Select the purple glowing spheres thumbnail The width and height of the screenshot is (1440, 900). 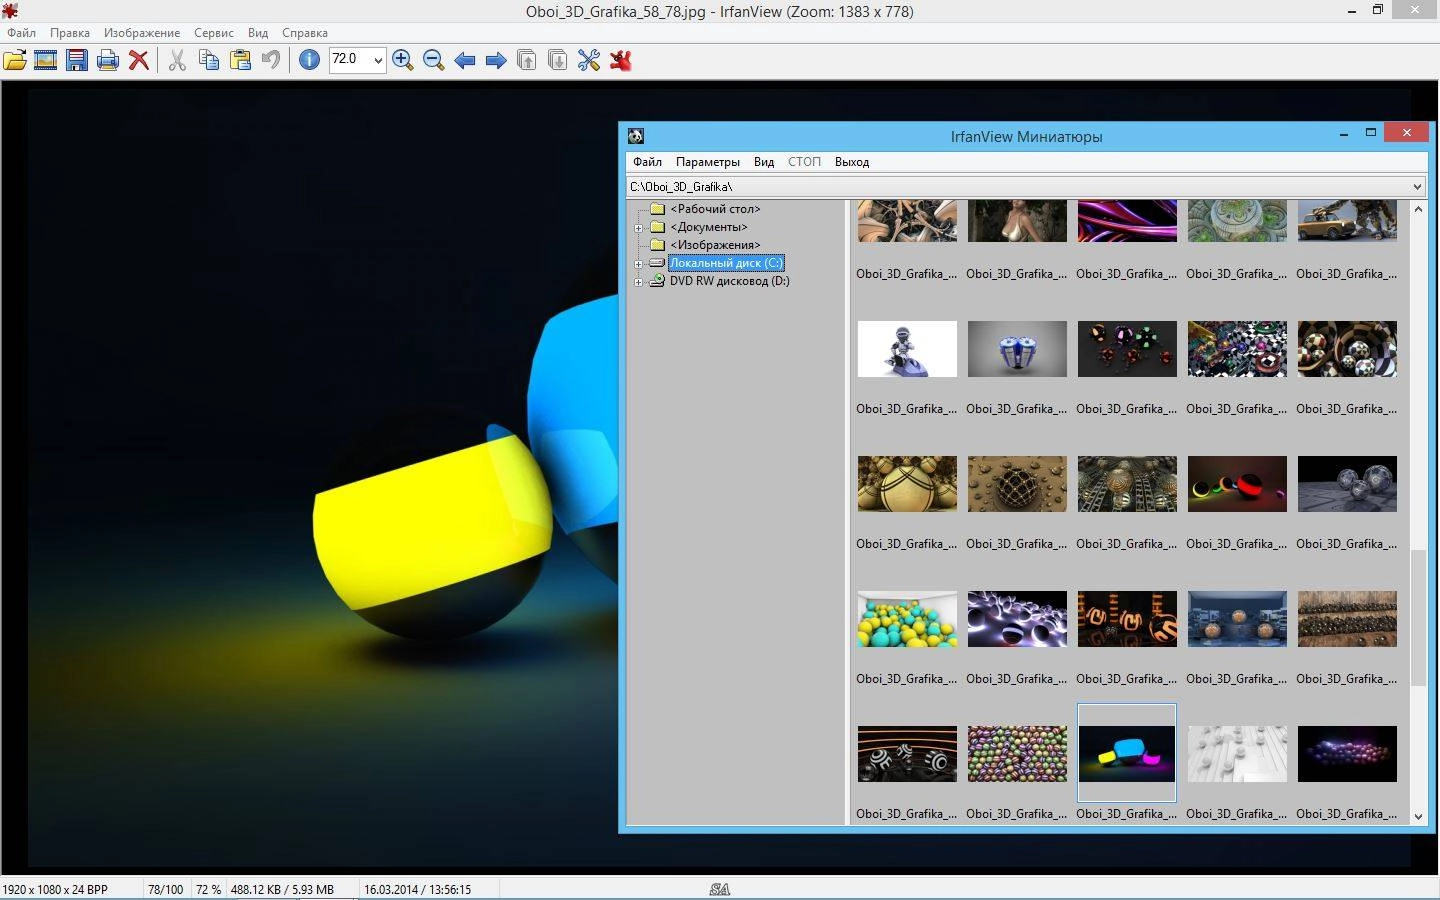point(1347,754)
